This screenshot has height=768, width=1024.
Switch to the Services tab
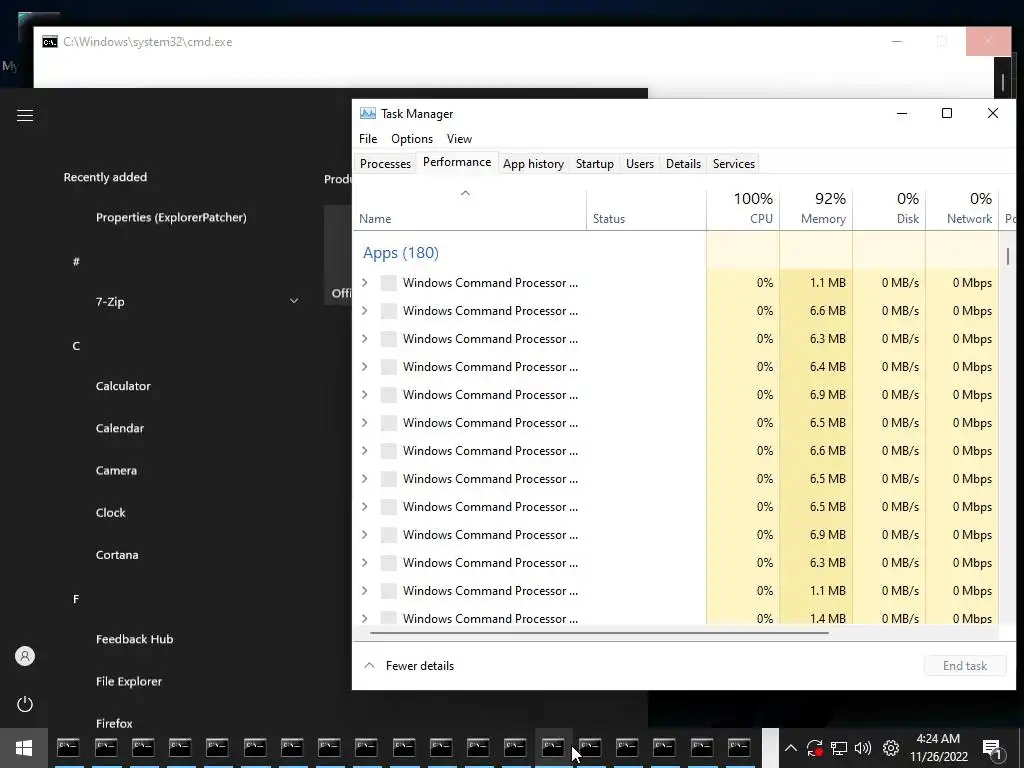click(733, 163)
